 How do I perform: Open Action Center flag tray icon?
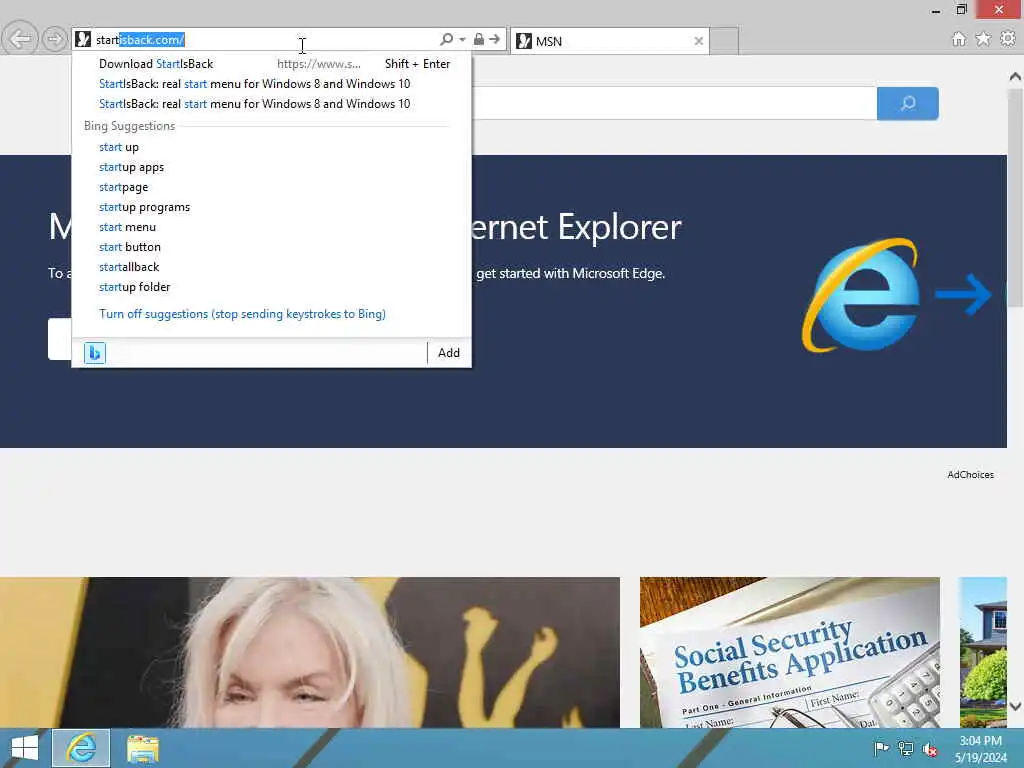[881, 748]
